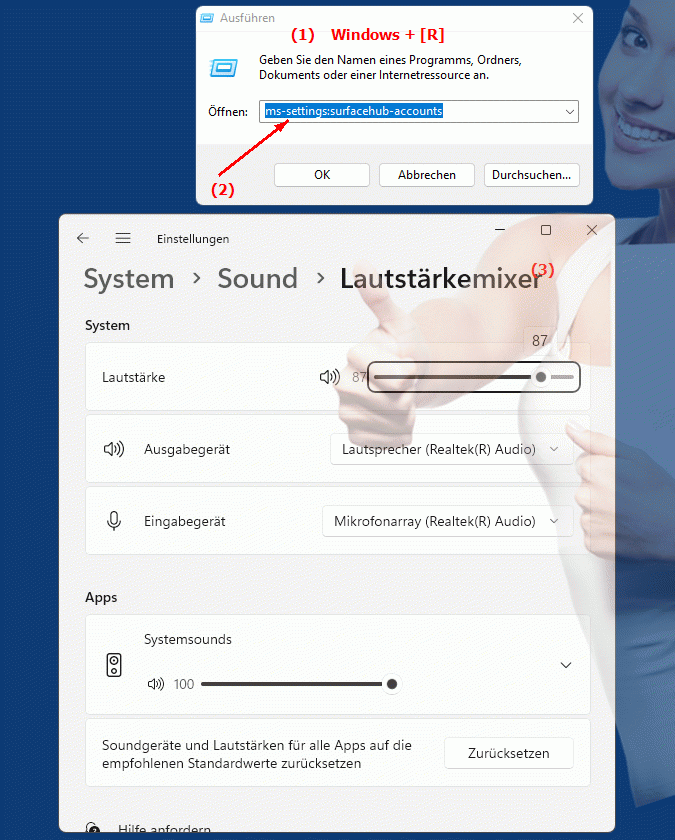The image size is (675, 840).
Task: Minimize the Einstellungen window
Action: coord(500,230)
